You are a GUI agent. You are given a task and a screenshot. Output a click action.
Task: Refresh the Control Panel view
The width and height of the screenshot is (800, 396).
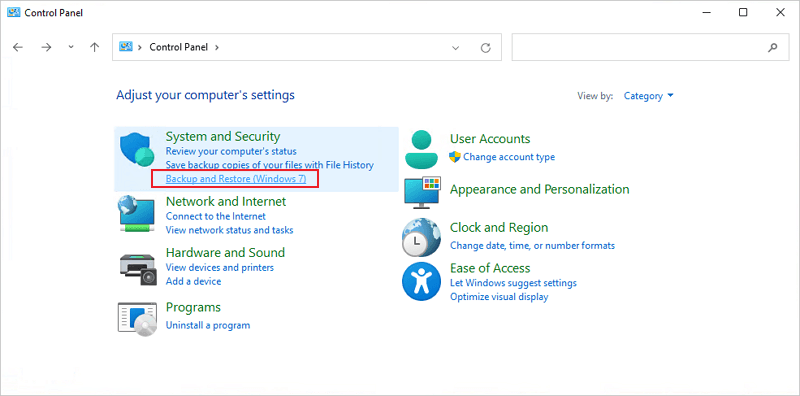click(x=486, y=47)
